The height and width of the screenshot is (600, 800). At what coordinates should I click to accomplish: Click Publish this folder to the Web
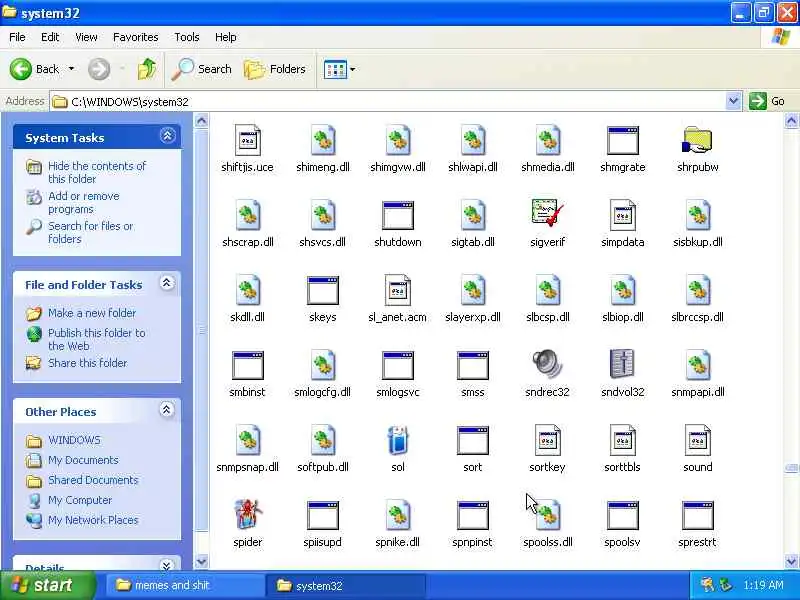[97, 339]
